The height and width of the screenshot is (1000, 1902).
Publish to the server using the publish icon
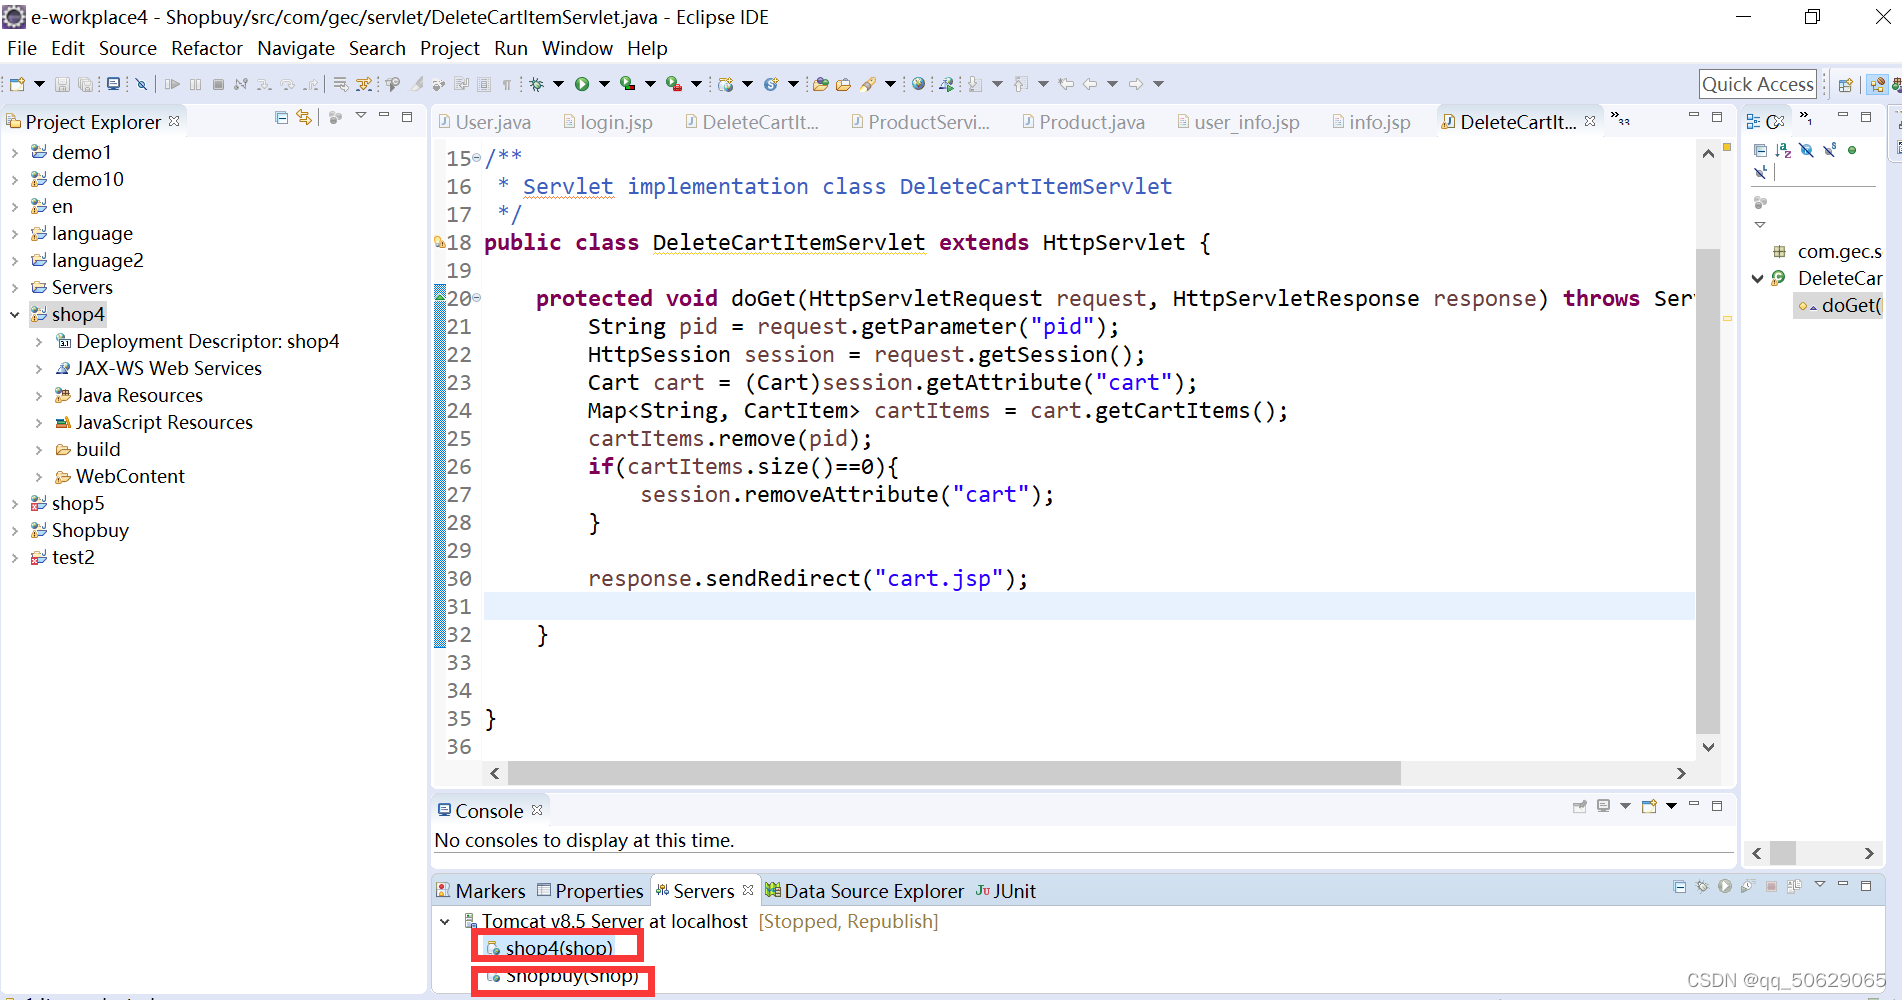1794,887
